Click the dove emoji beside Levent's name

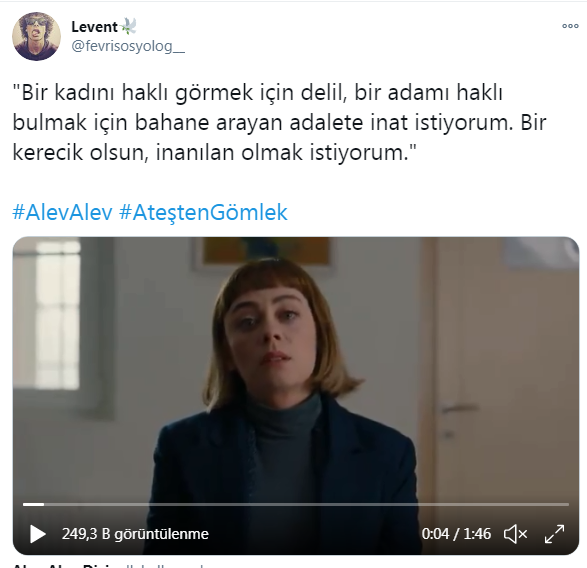[128, 27]
